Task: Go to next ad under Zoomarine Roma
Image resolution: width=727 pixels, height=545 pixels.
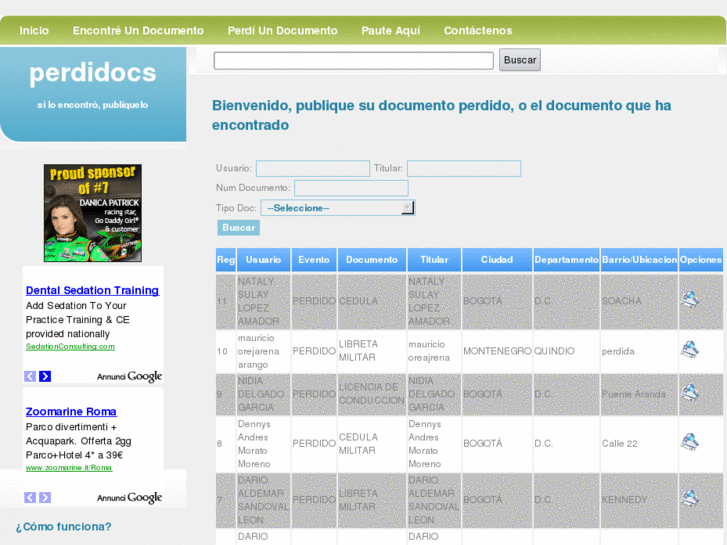Action: [x=45, y=498]
